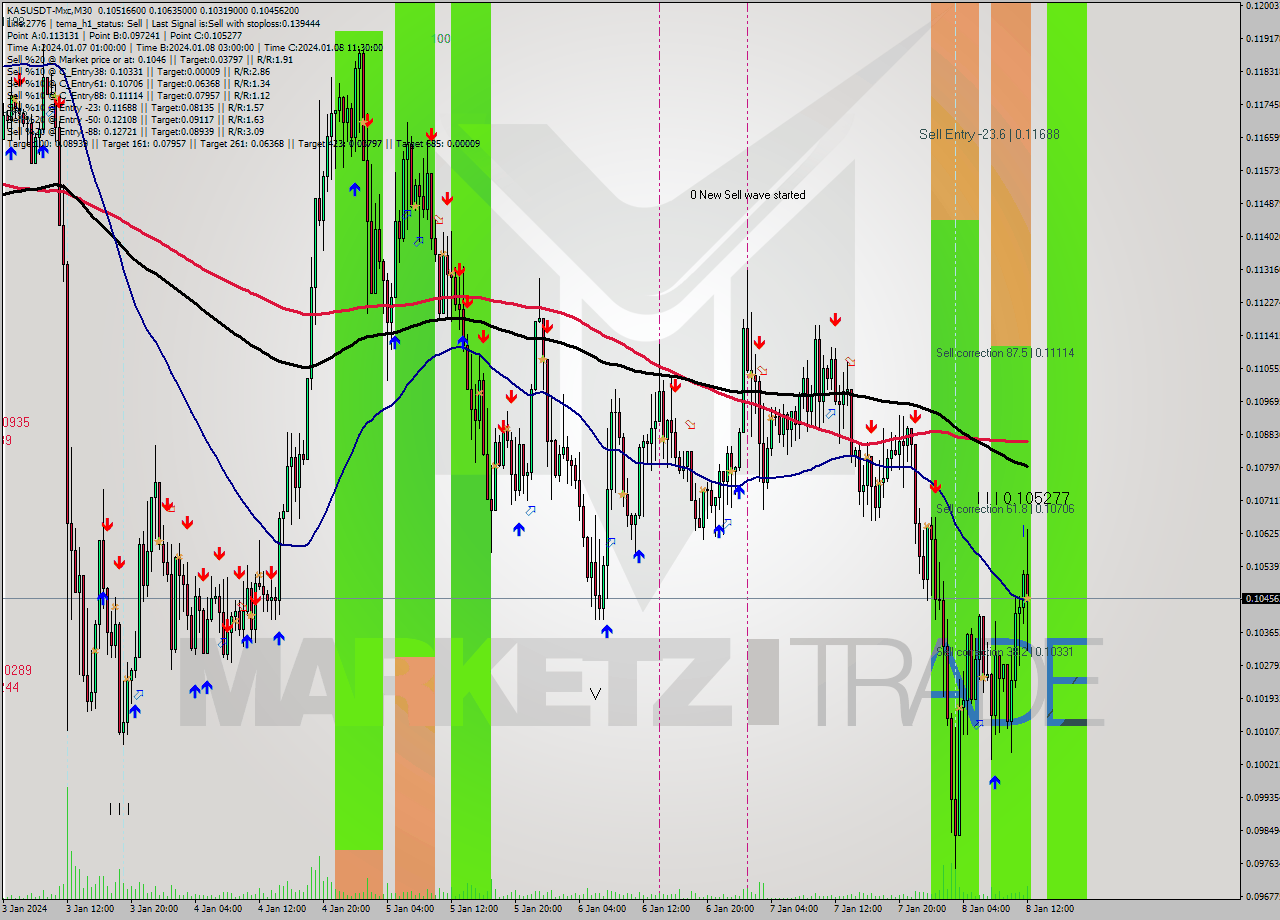This screenshot has height=920, width=1280.
Task: Select the 'C_Entry61: 0.10706' row
Action: pos(138,83)
